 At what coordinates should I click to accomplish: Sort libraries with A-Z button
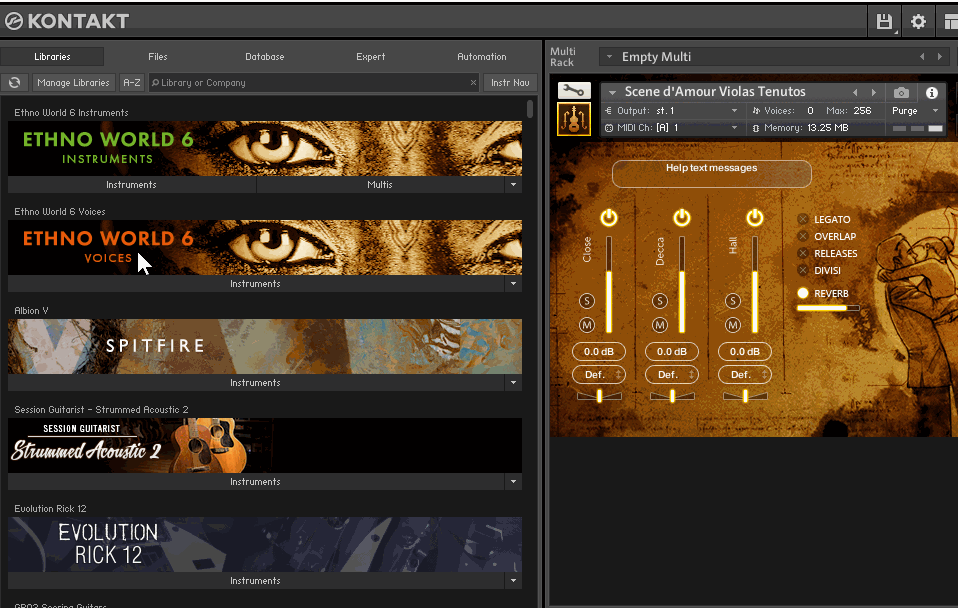click(132, 82)
